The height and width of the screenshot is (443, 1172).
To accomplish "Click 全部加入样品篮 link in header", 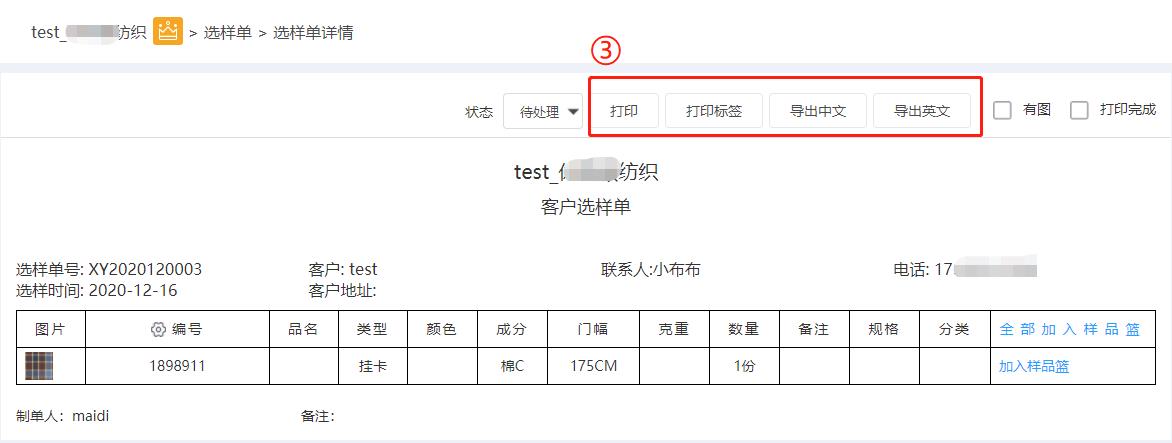I will [1070, 329].
